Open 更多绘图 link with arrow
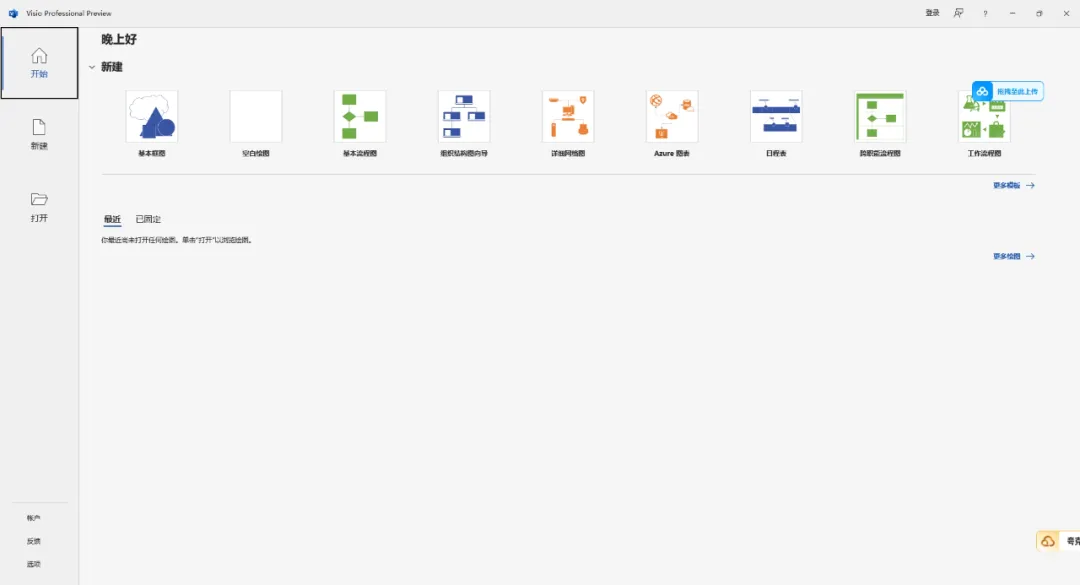This screenshot has width=1080, height=585. point(1013,256)
